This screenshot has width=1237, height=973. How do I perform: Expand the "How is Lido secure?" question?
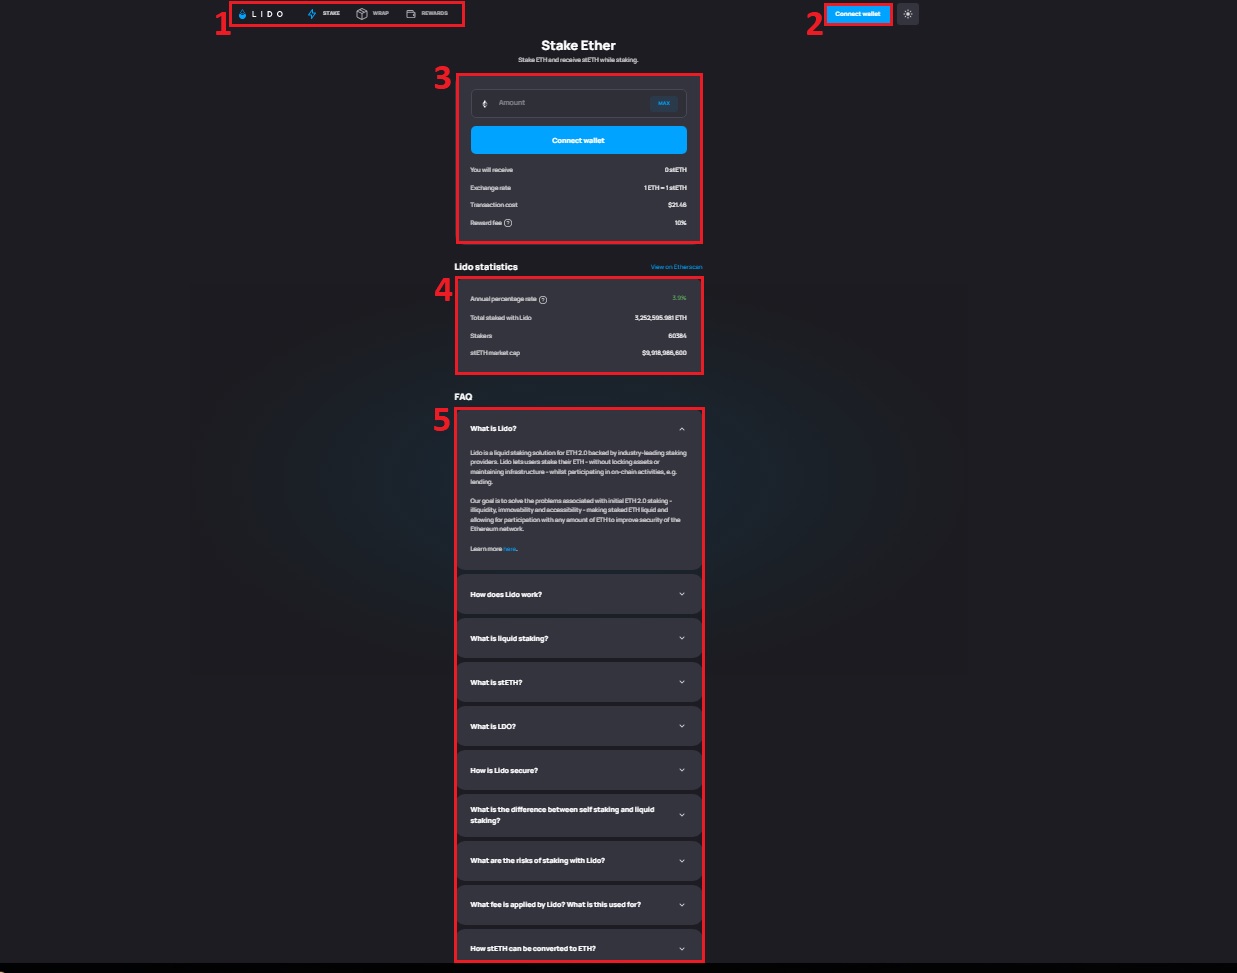coord(579,770)
